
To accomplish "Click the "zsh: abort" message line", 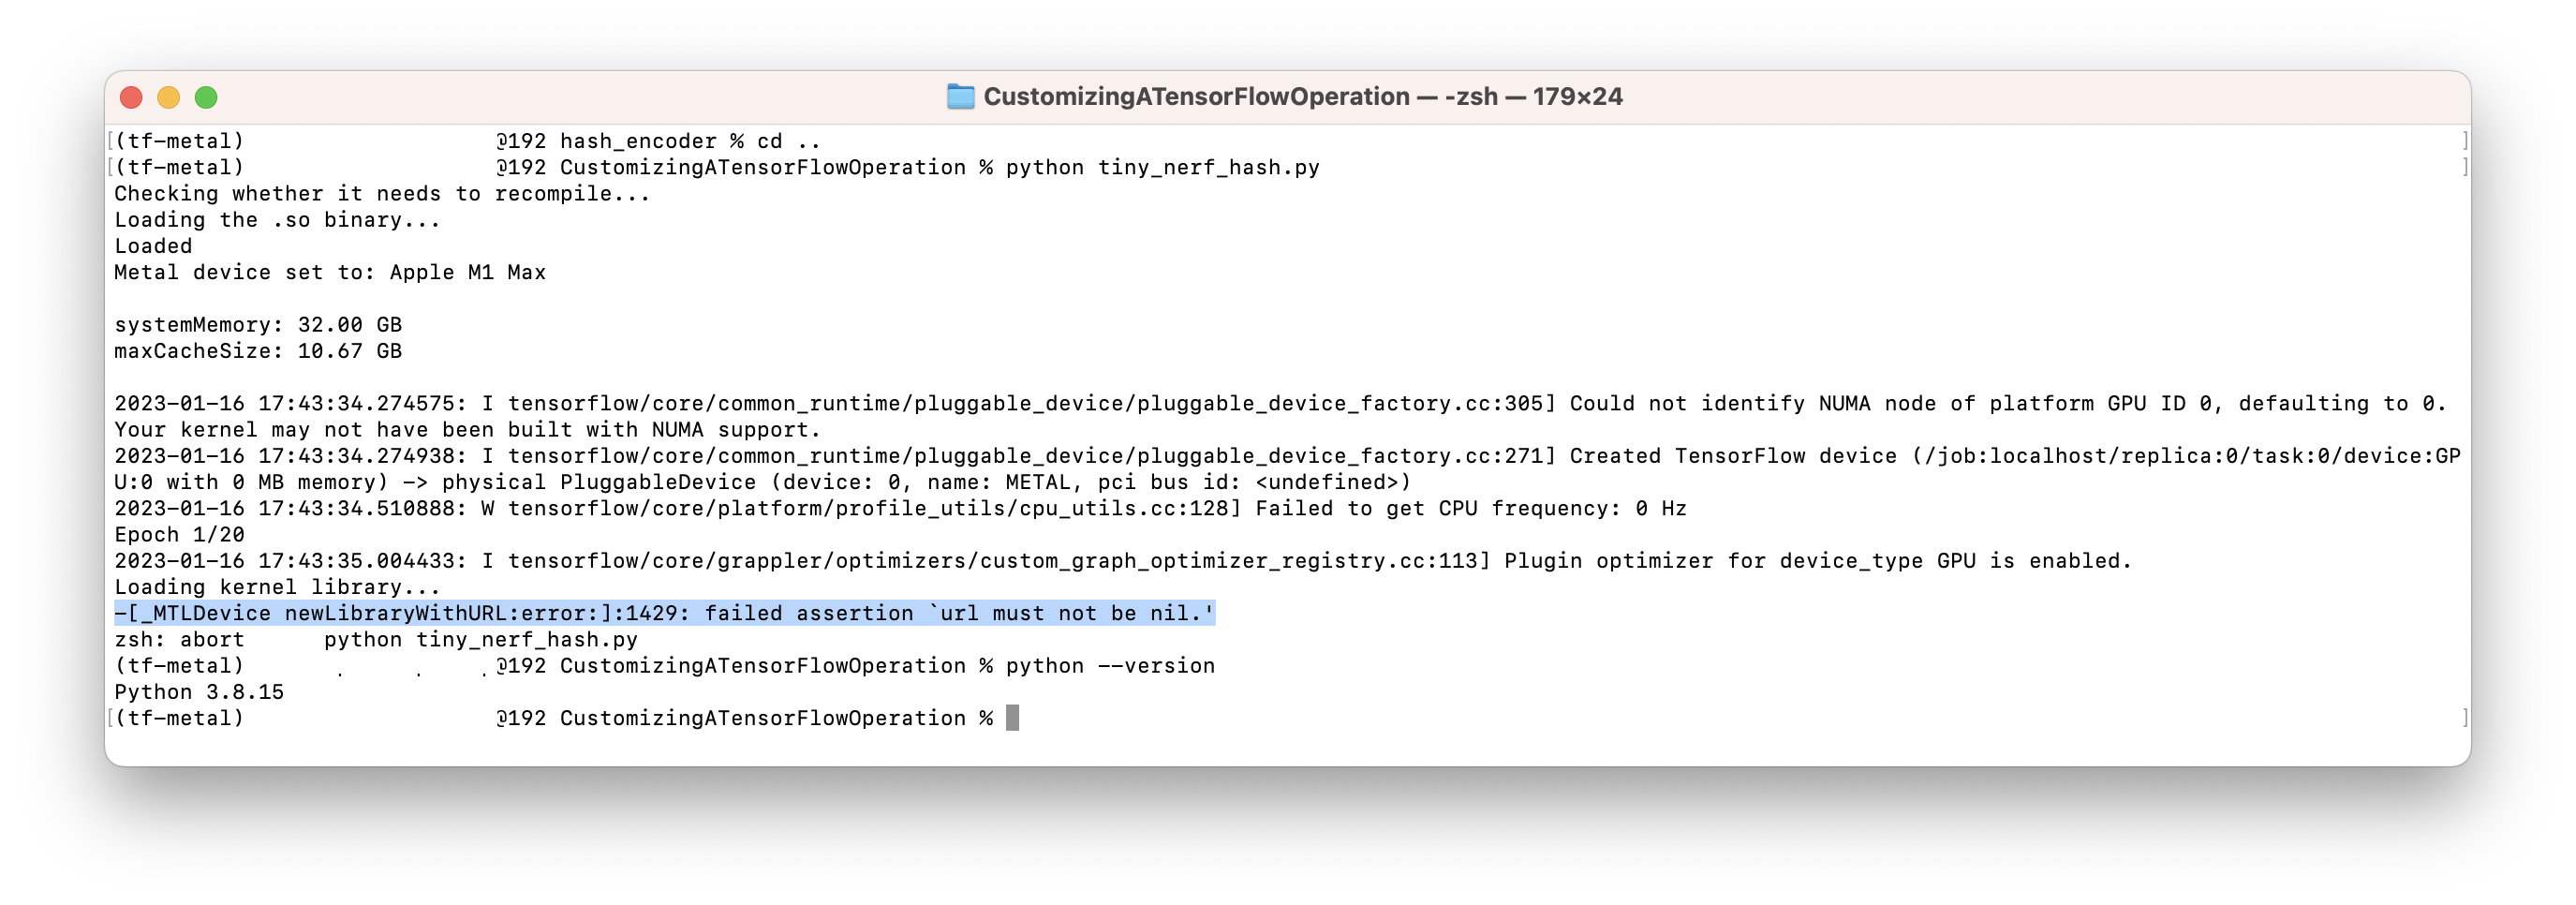I will pos(179,640).
